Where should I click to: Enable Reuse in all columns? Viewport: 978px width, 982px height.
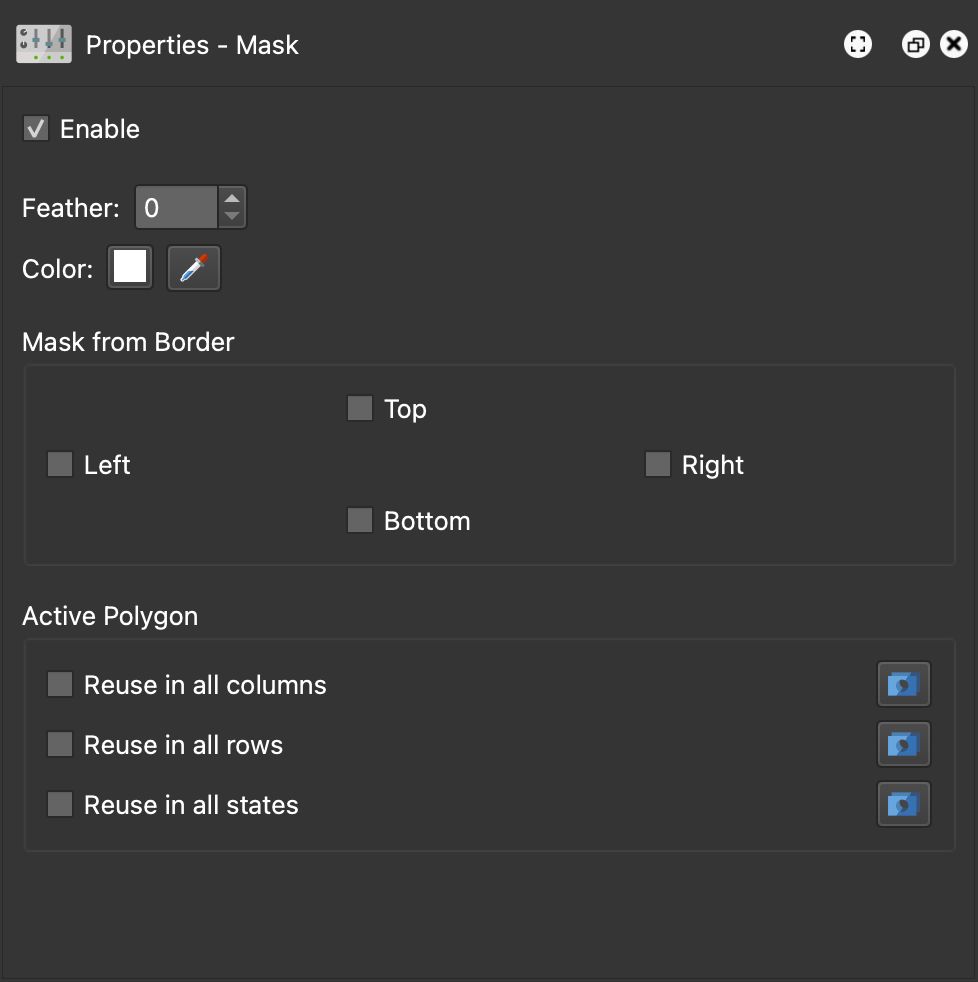(60, 685)
